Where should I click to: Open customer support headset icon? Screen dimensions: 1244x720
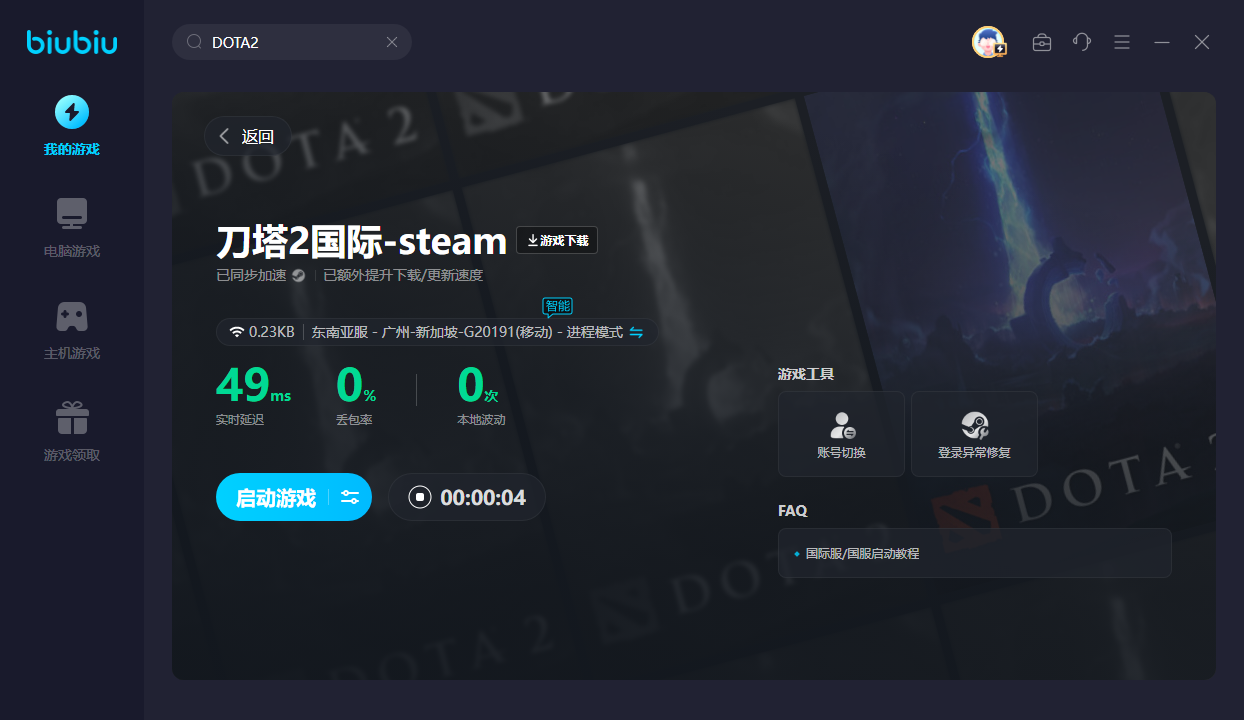coord(1082,42)
